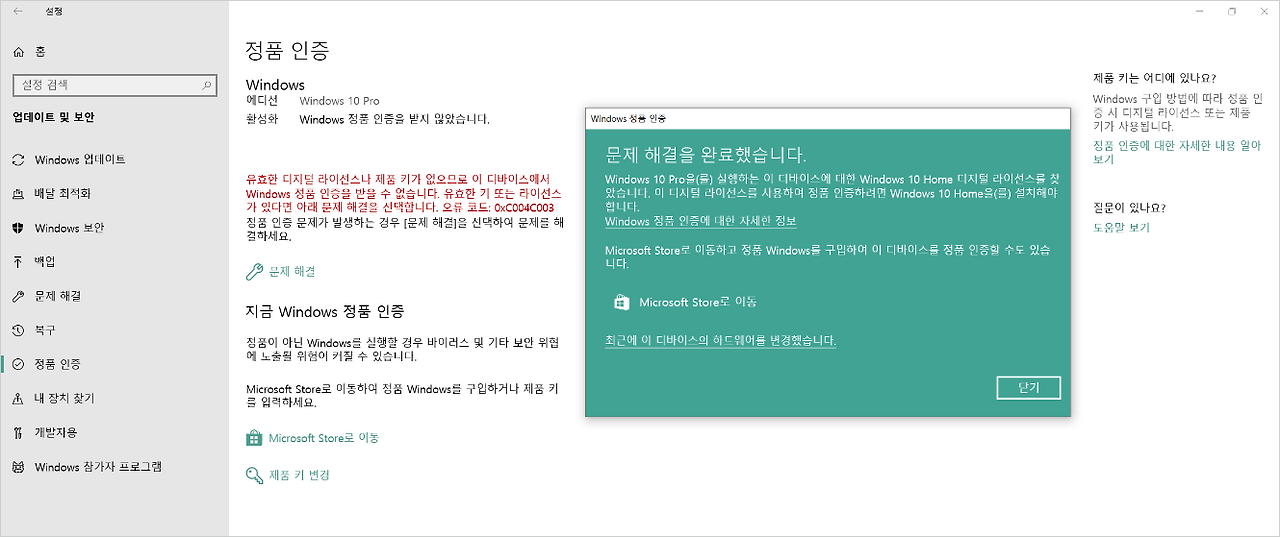Click the Windows 참가자 프로그램 icon

[x=18, y=467]
